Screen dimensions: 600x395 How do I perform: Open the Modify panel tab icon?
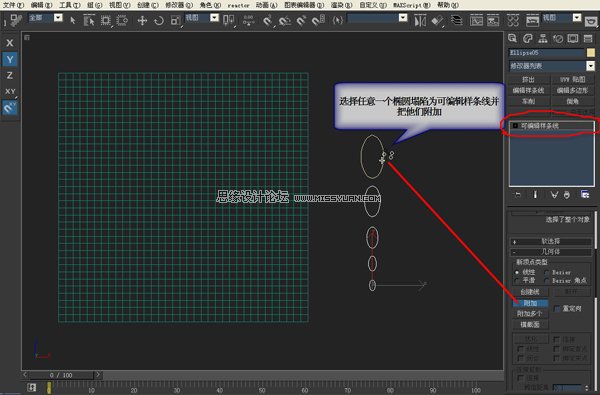(x=528, y=38)
